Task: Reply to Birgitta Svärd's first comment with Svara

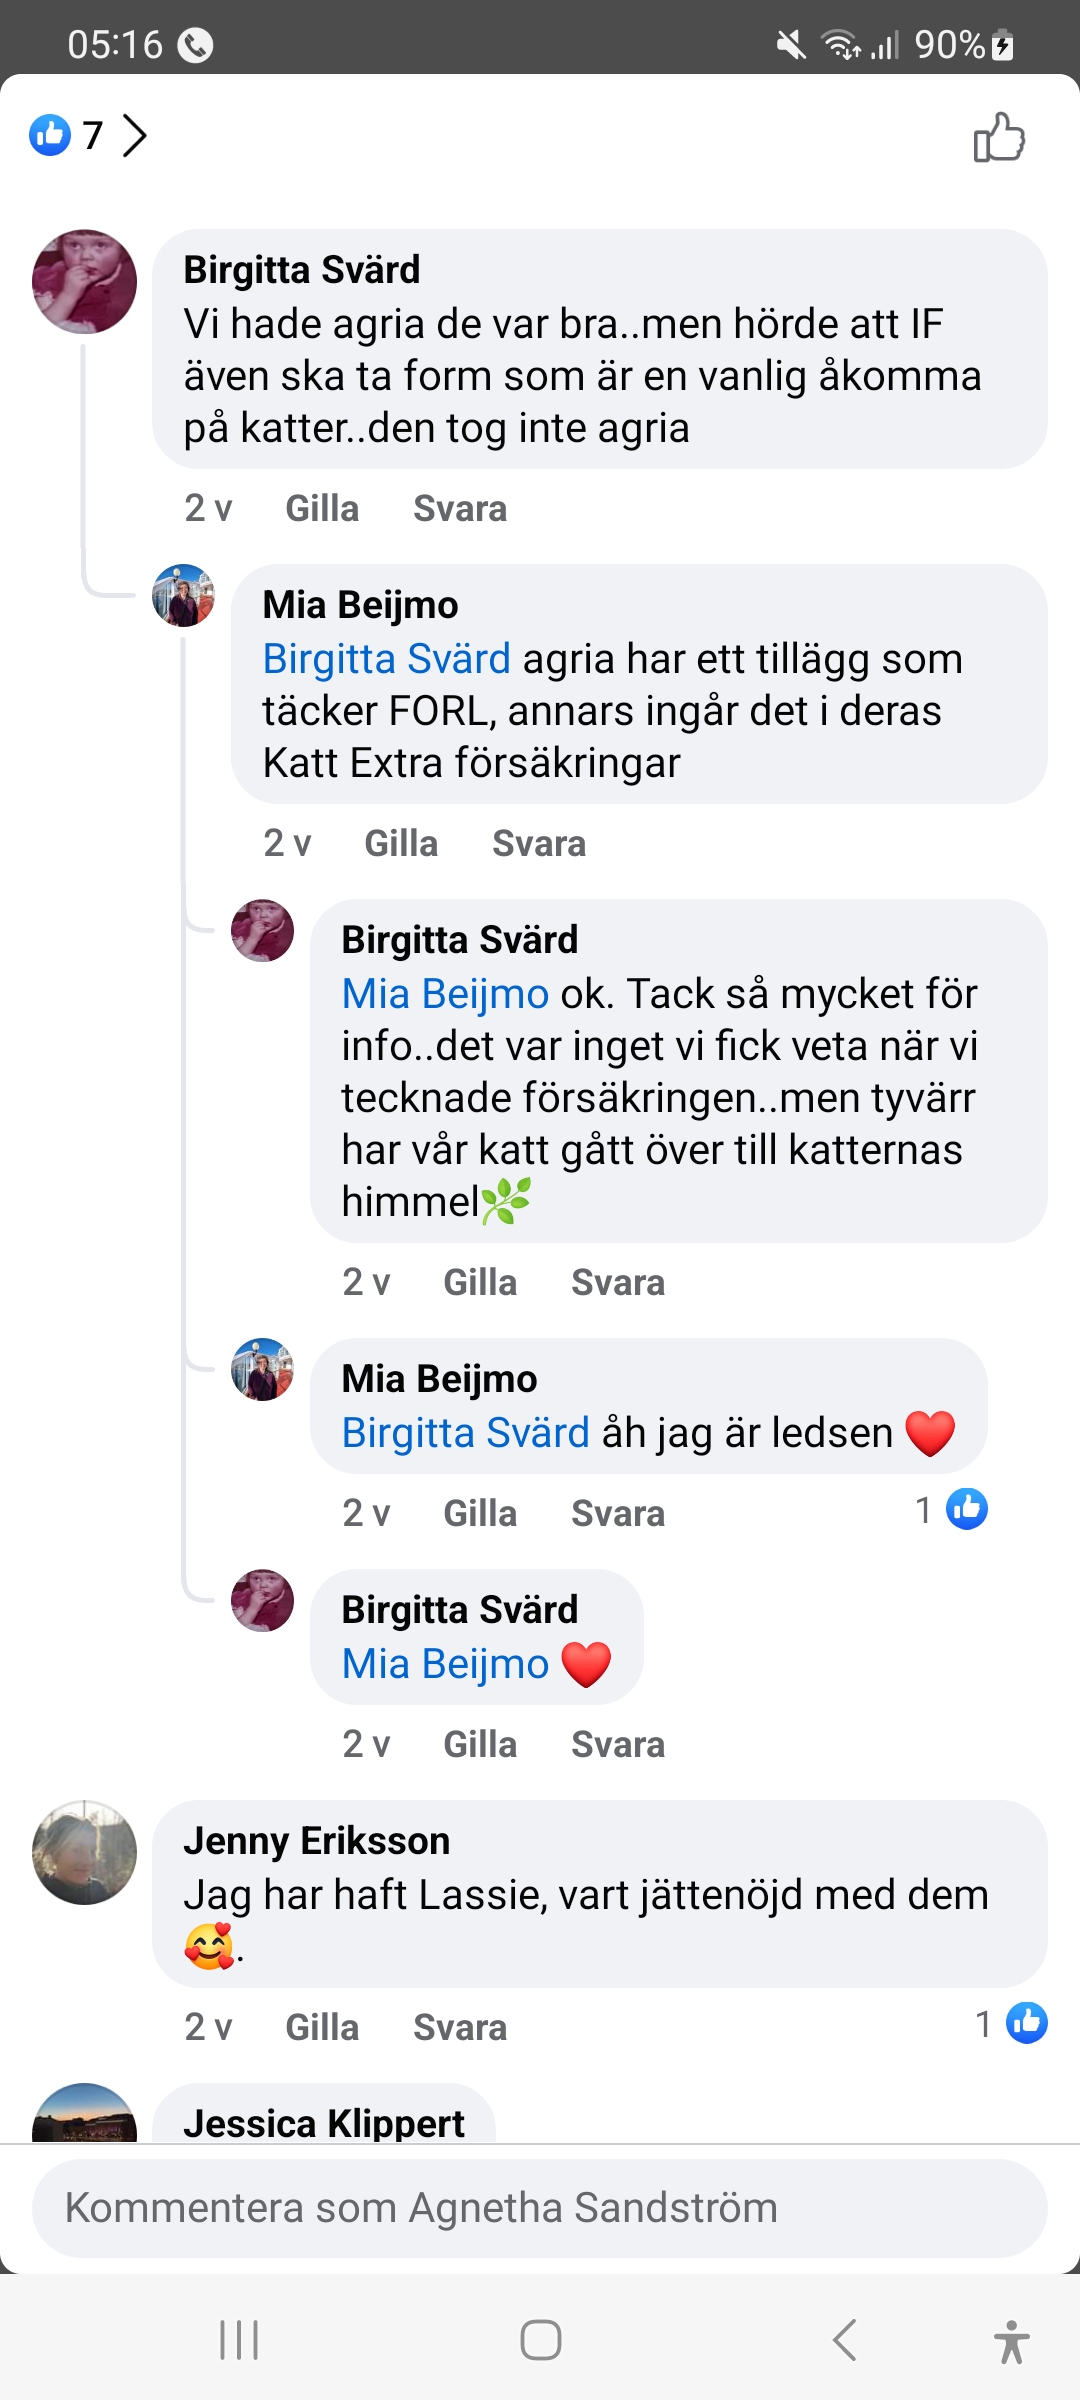Action: tap(460, 509)
